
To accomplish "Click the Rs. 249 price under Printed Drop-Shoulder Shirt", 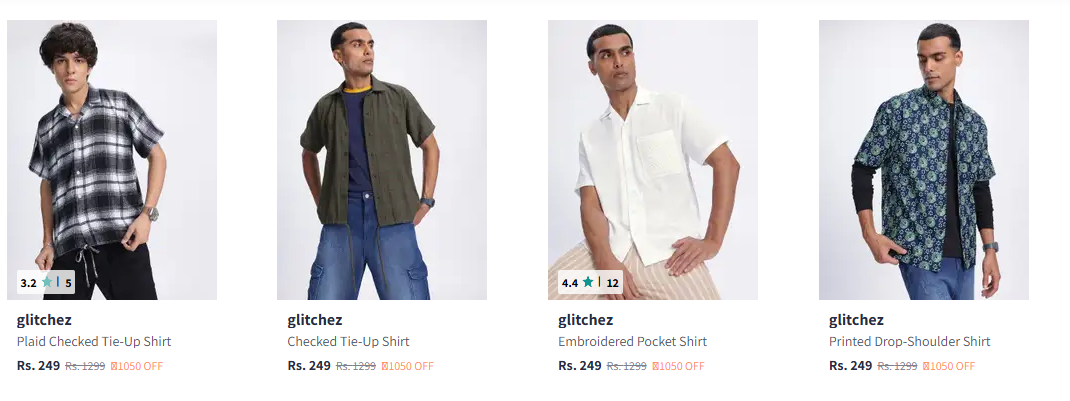I will tap(850, 366).
